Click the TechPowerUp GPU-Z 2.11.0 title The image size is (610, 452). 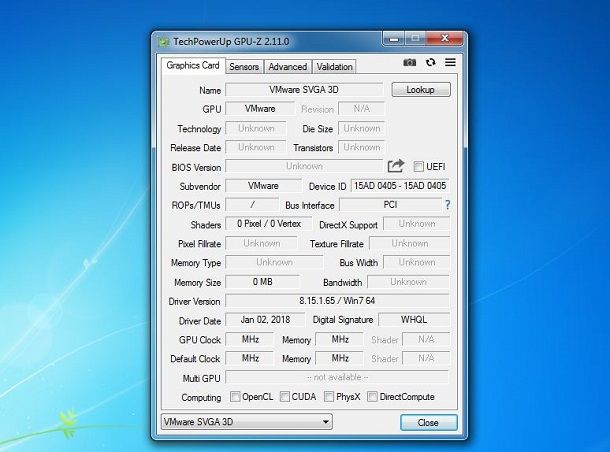point(231,42)
